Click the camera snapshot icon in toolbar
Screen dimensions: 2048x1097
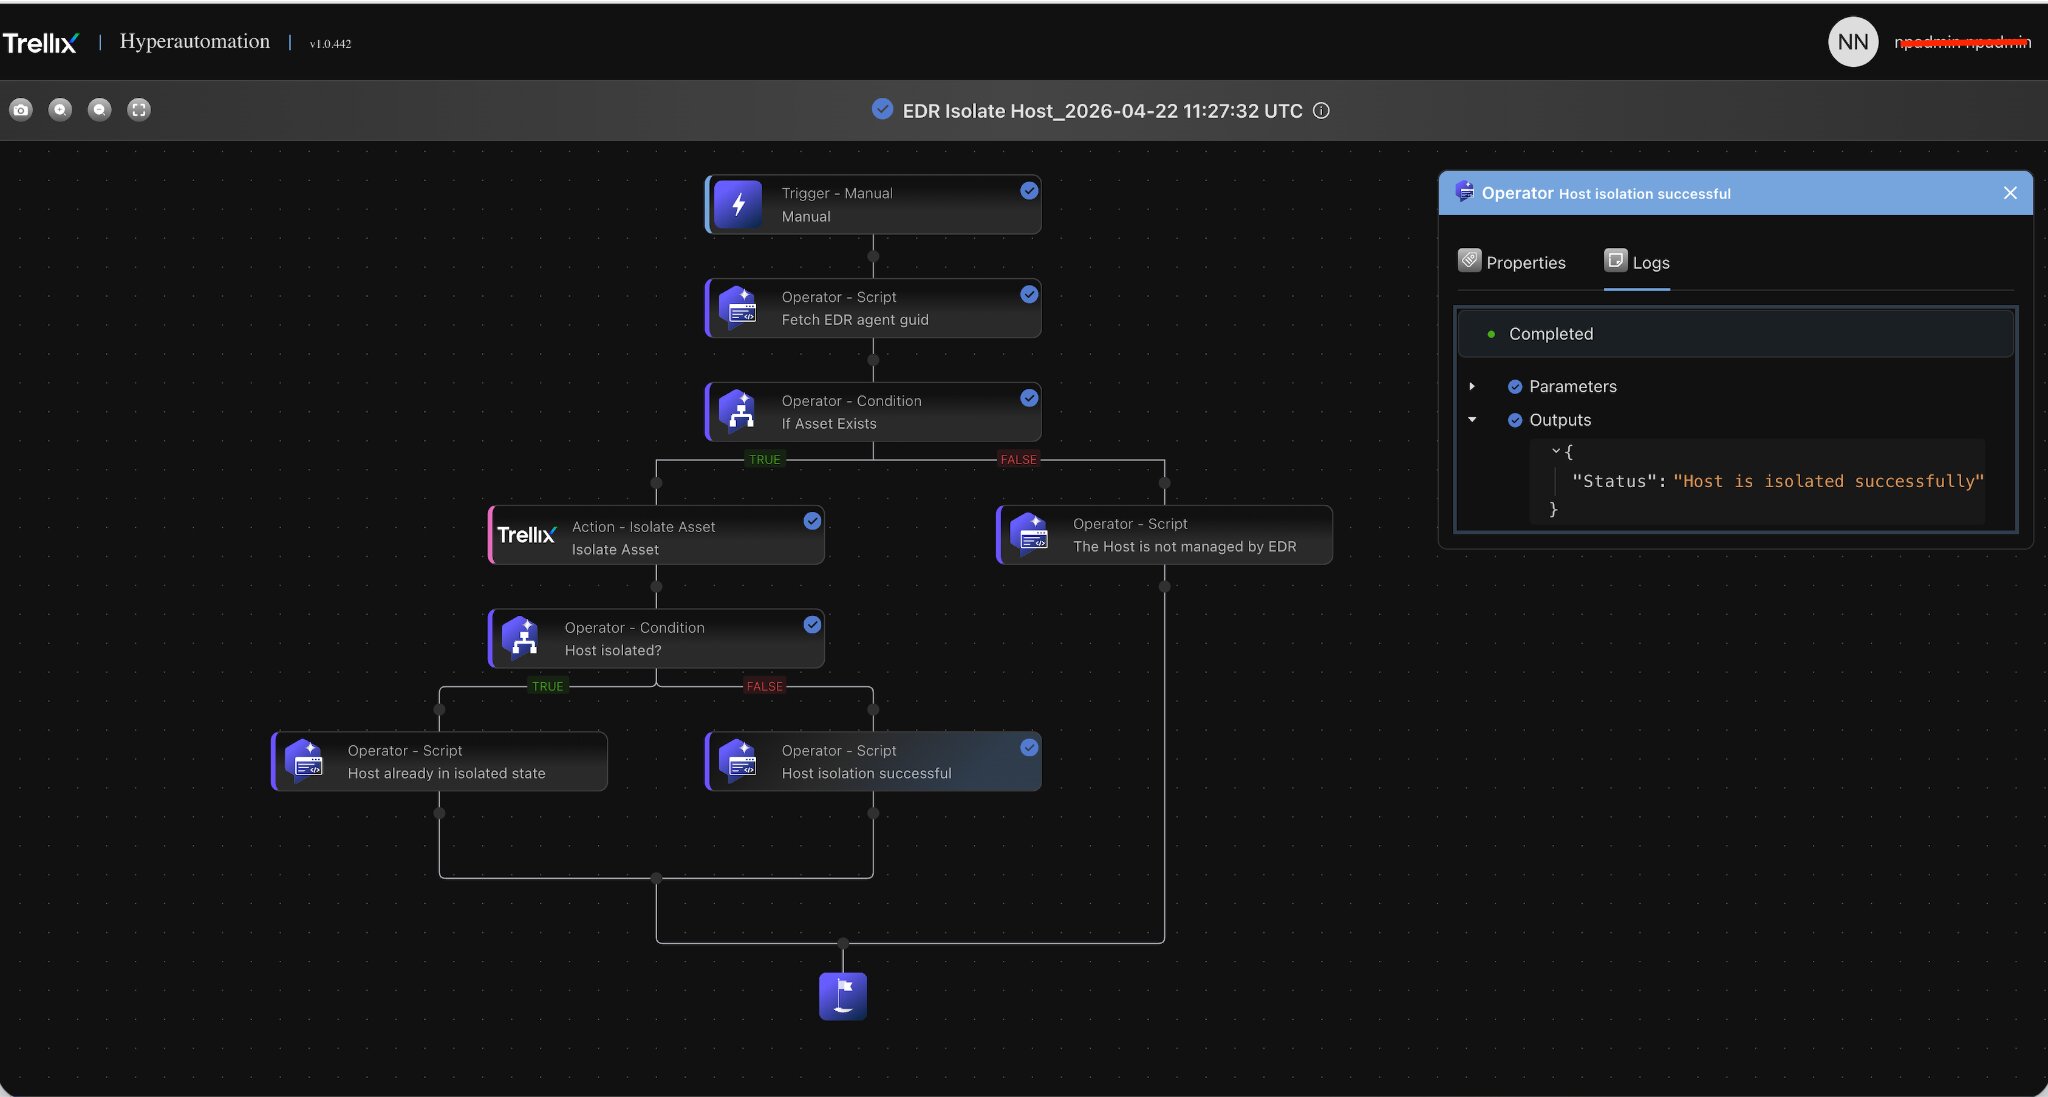pos(21,110)
